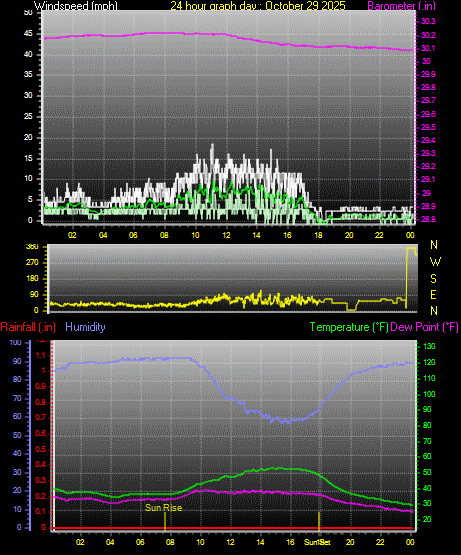Click the '35' value on windspeed axis
461x555 pixels.
28,74
